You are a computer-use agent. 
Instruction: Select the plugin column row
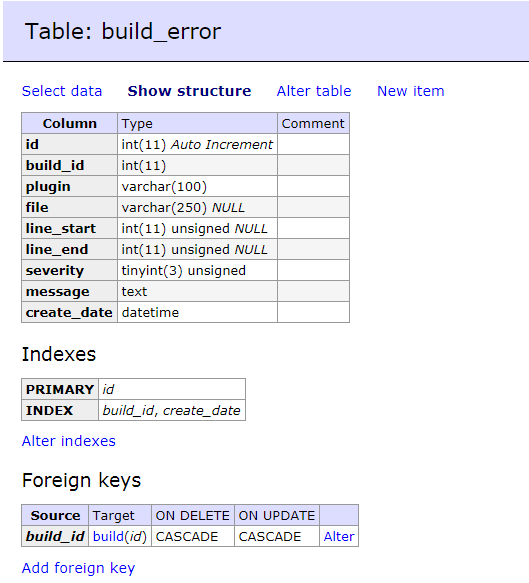185,186
